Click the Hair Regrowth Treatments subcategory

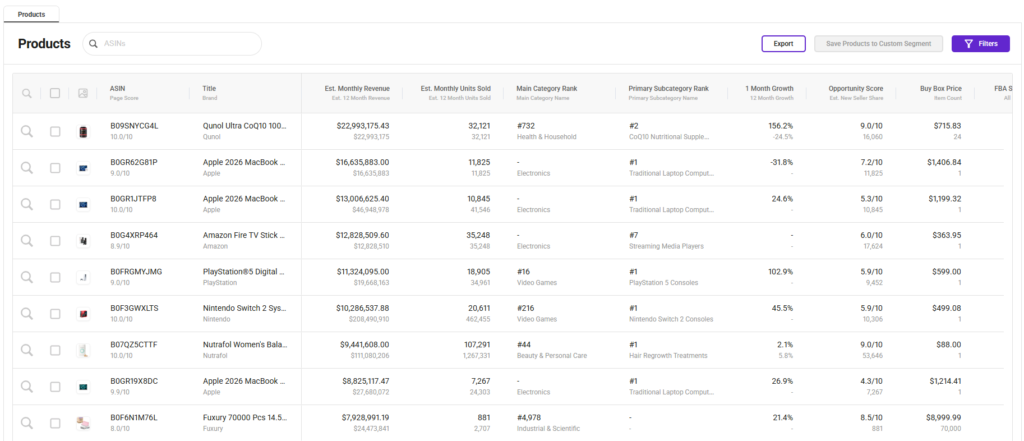[668, 356]
